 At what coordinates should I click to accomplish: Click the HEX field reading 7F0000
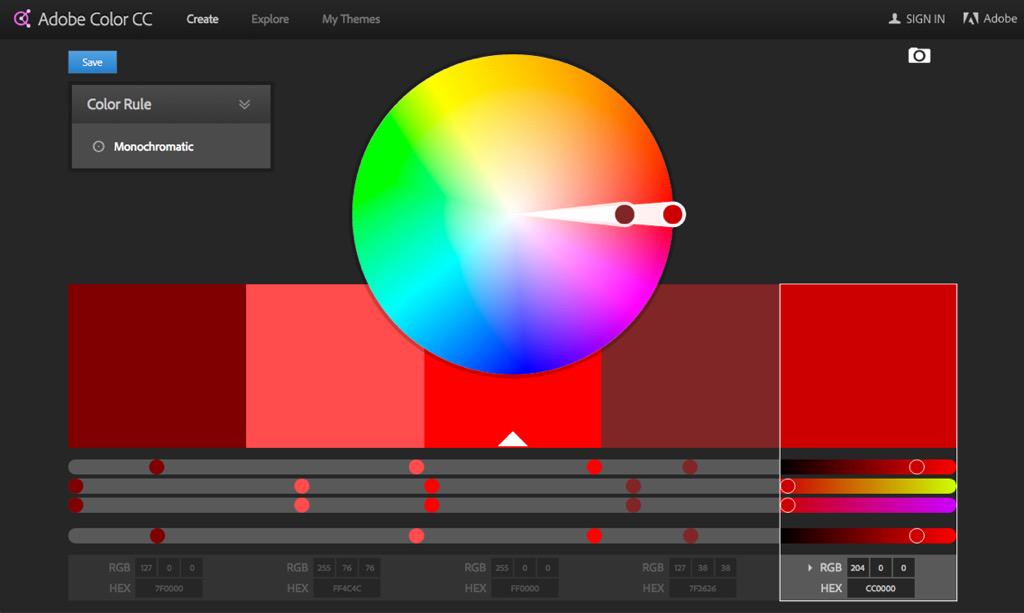click(x=169, y=588)
